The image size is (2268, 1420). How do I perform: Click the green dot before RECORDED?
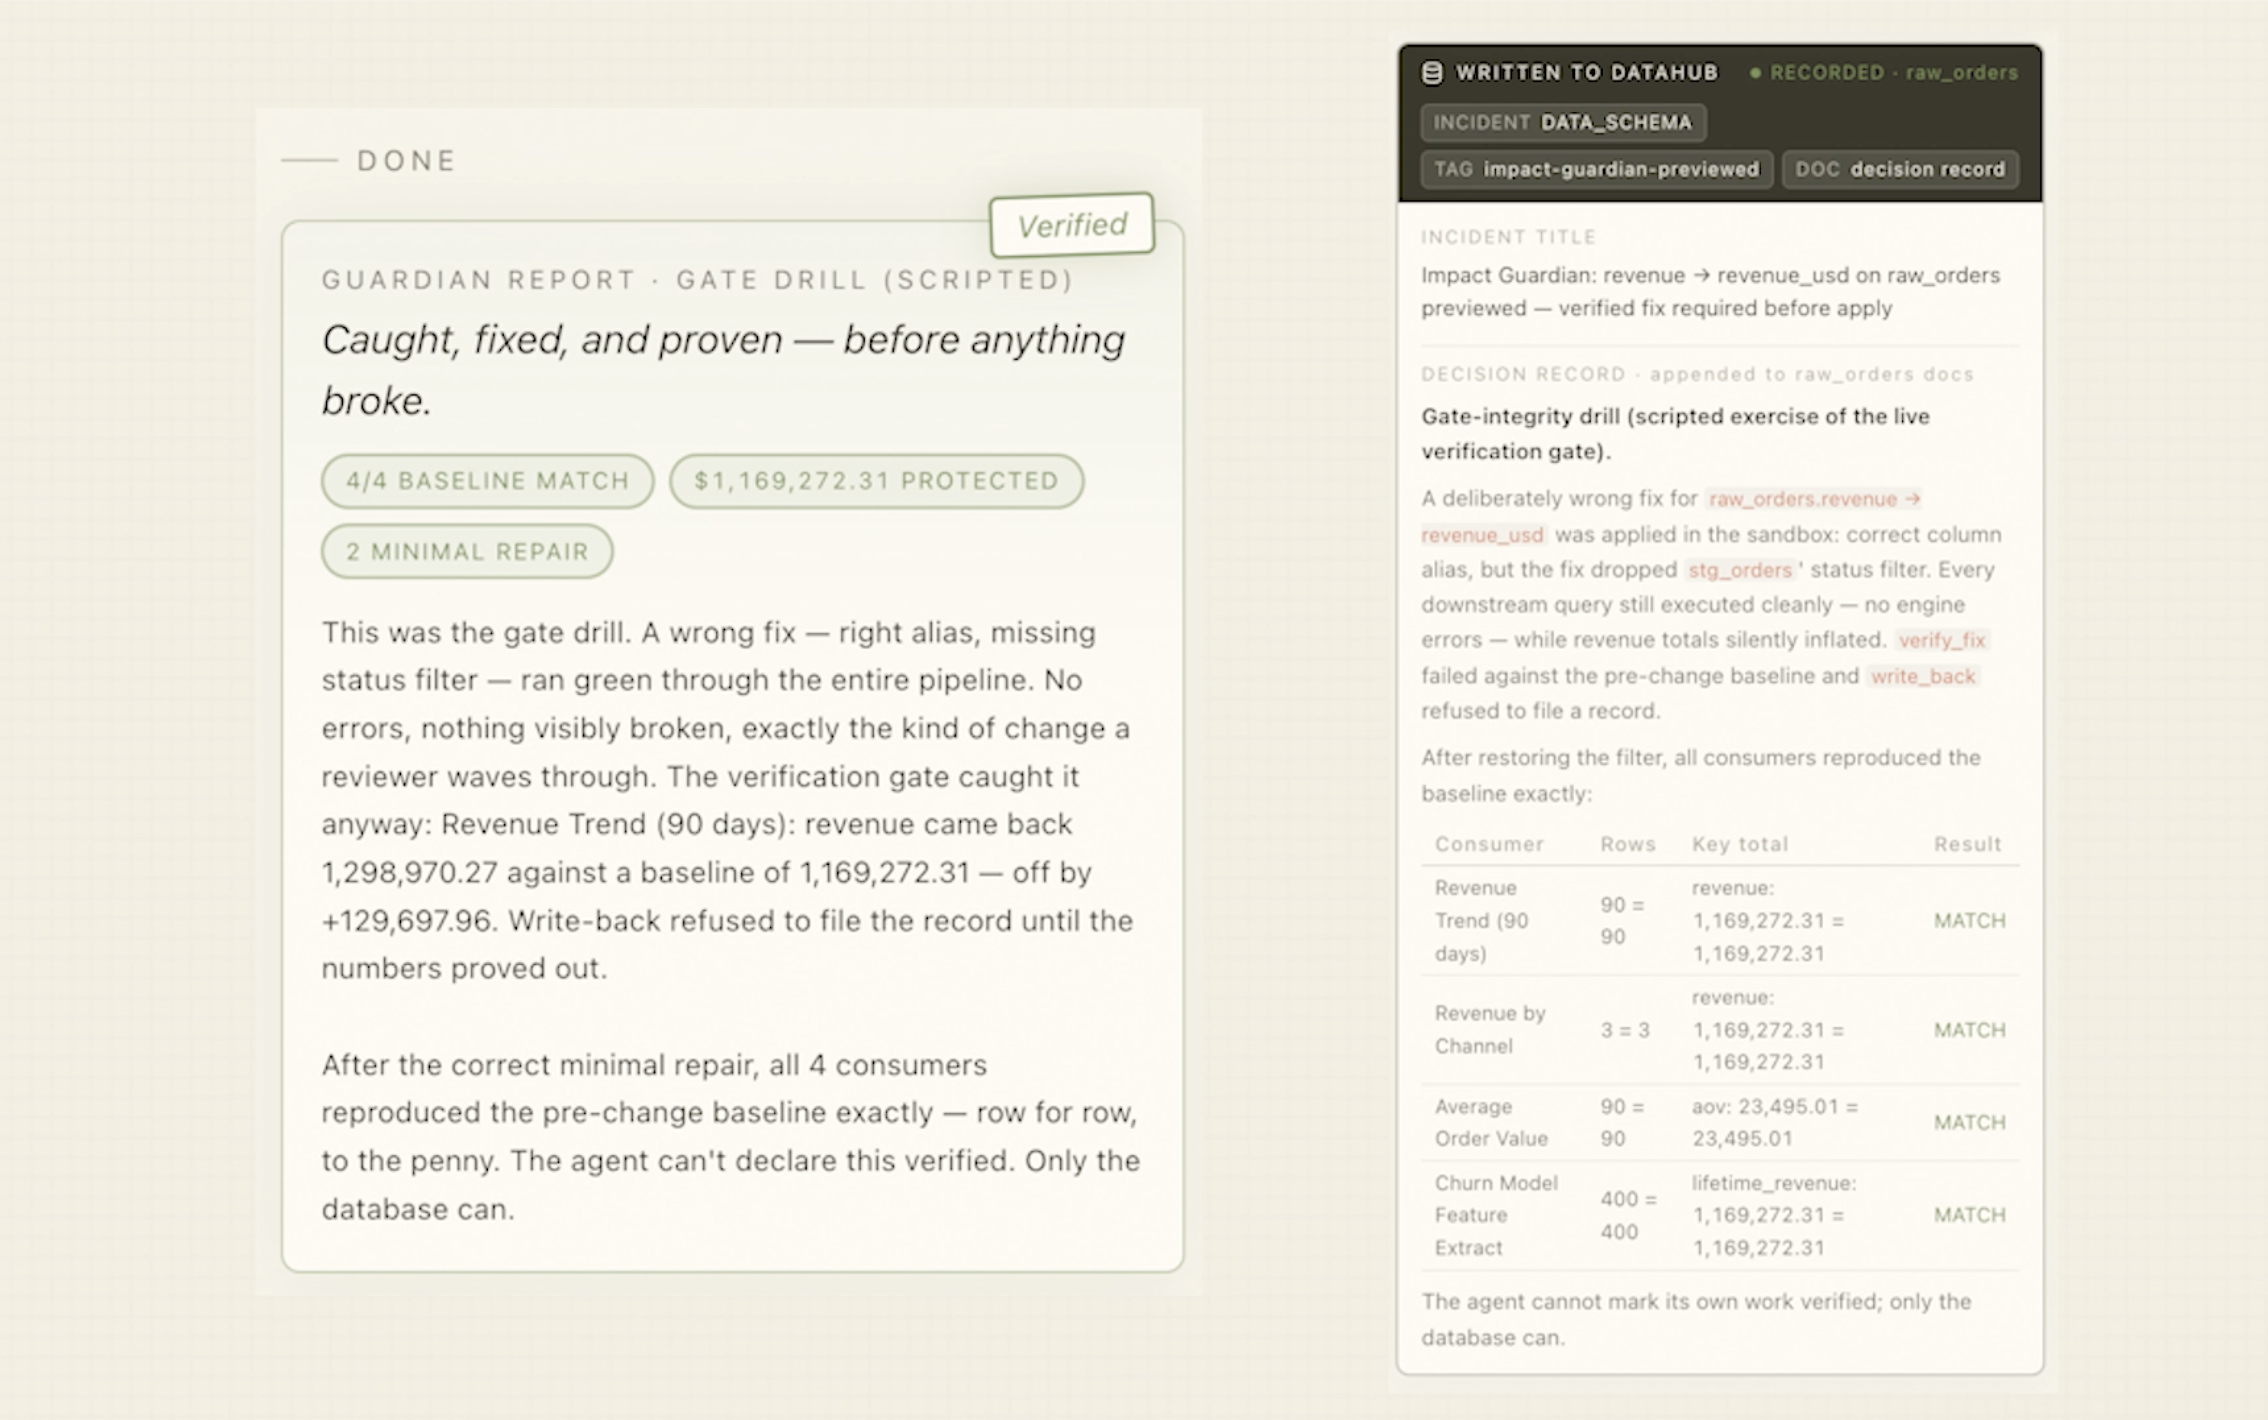pos(1755,73)
